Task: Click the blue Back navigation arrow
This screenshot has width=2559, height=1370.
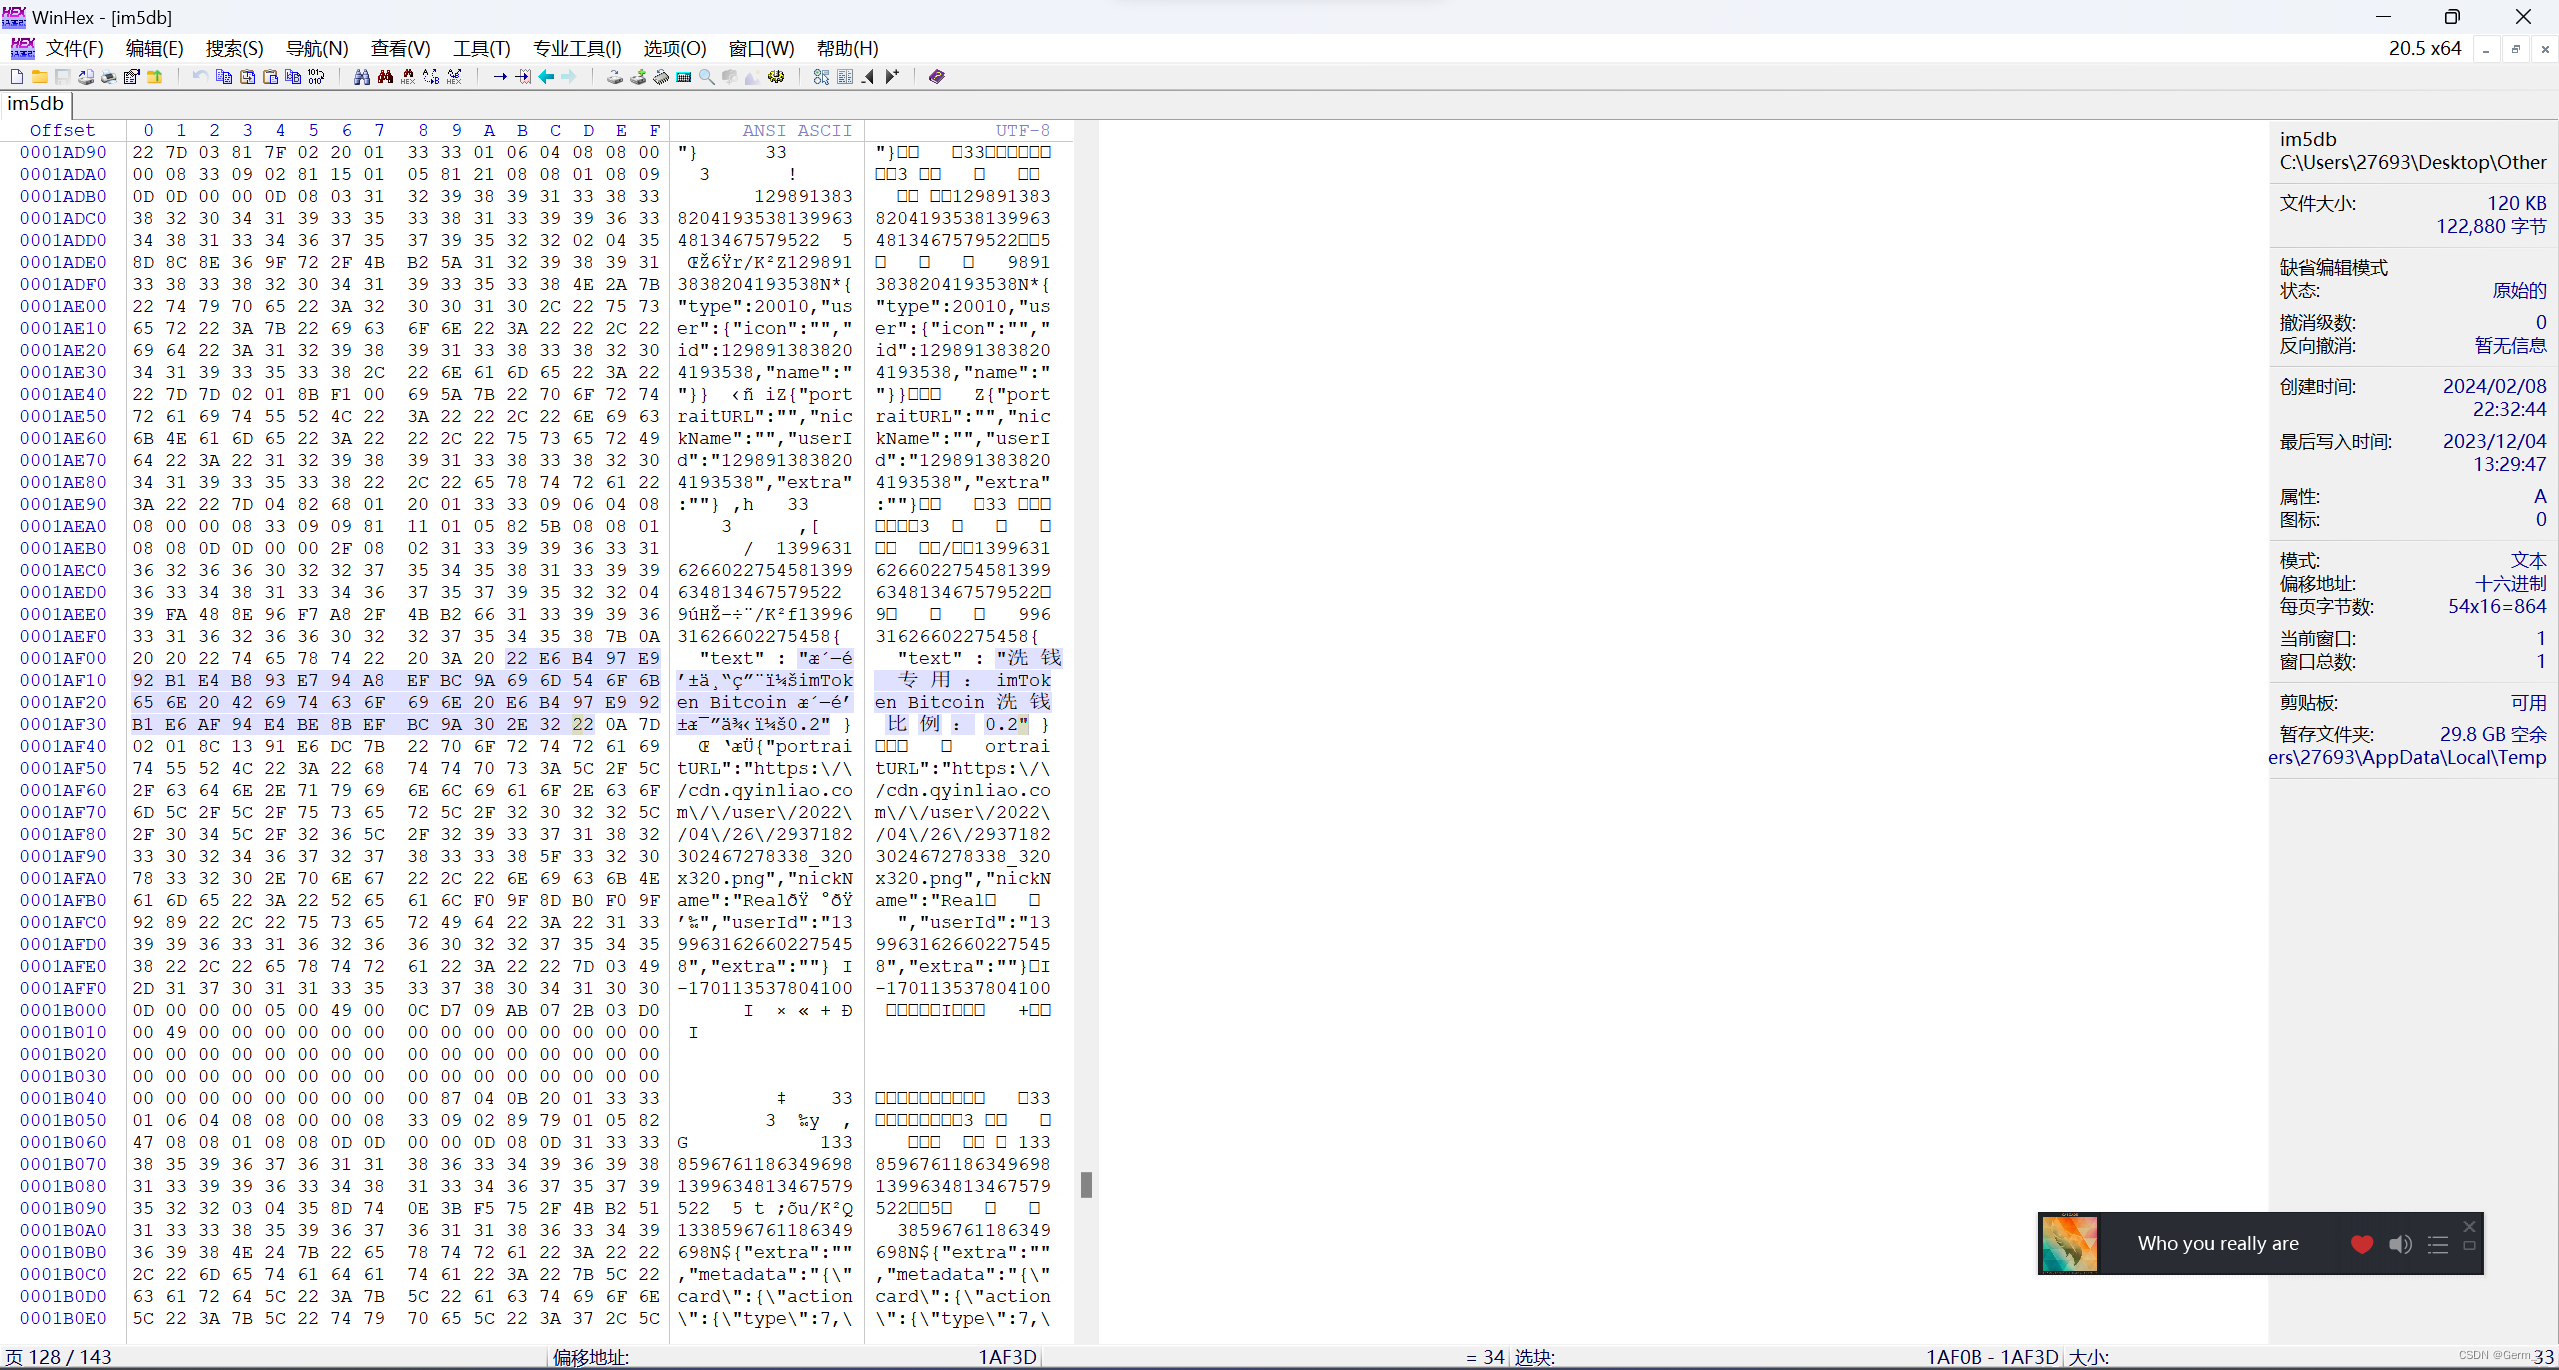Action: click(546, 77)
